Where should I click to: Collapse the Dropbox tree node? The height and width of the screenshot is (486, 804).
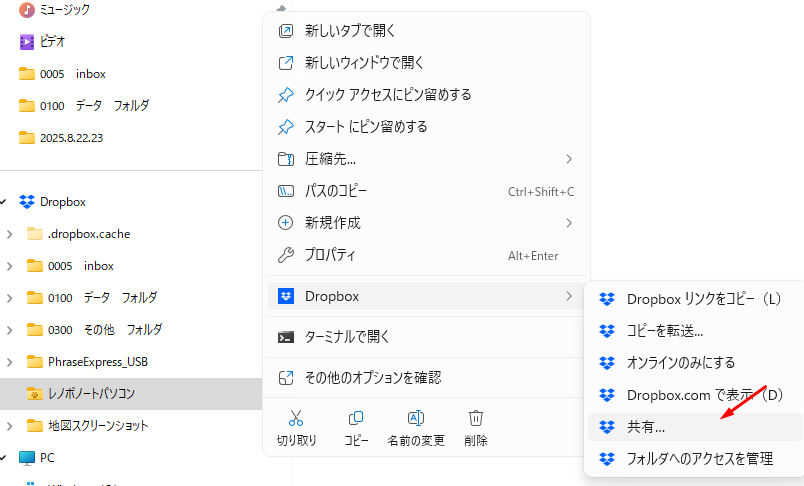(5, 202)
